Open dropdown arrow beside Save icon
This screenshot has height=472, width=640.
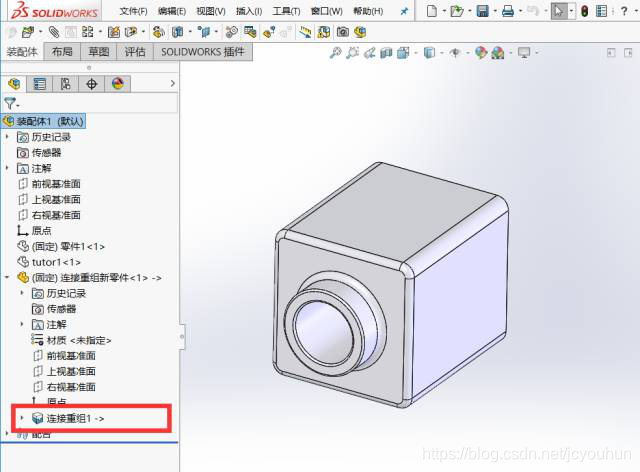[x=495, y=11]
